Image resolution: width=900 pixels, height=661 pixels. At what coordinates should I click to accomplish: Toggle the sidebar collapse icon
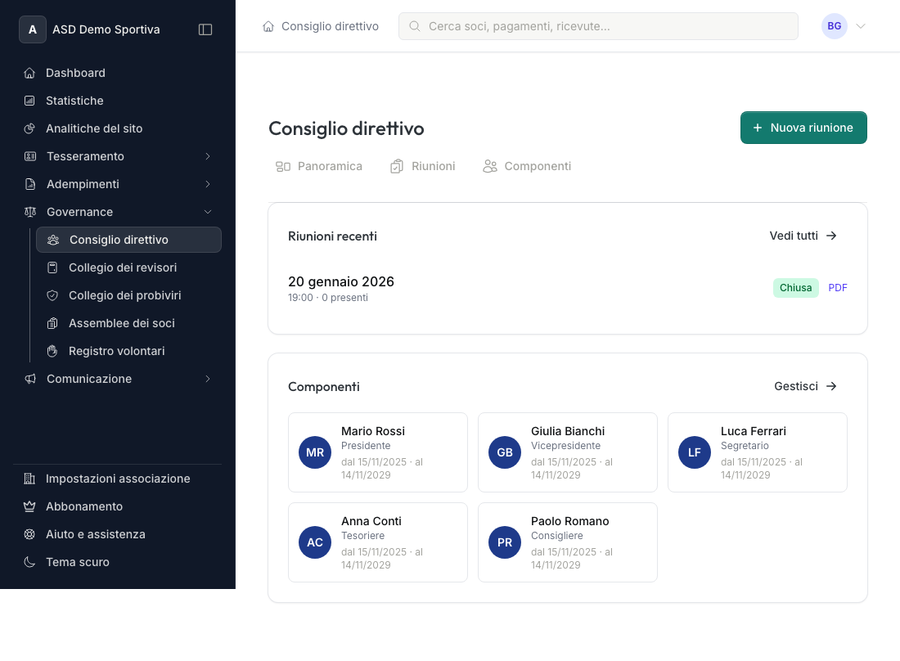tap(205, 29)
